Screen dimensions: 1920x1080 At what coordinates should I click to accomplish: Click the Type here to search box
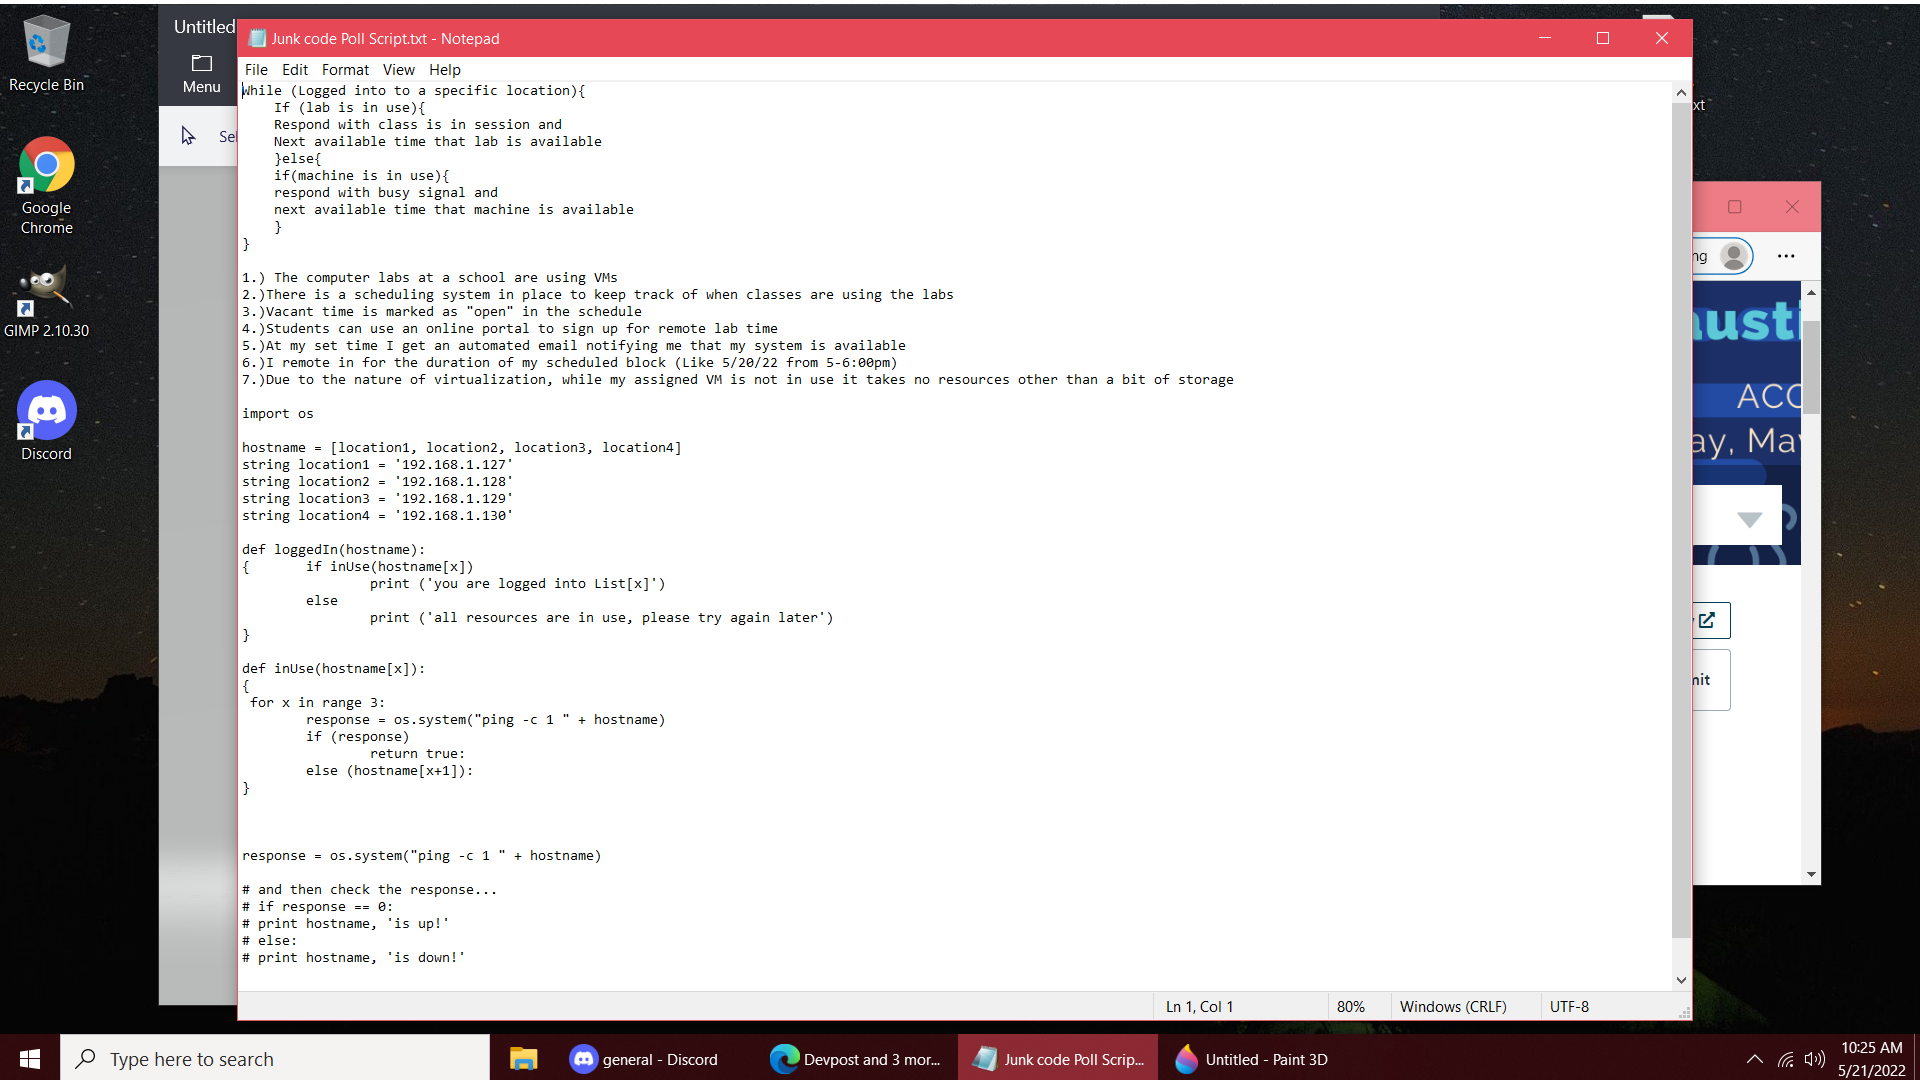click(x=275, y=1059)
